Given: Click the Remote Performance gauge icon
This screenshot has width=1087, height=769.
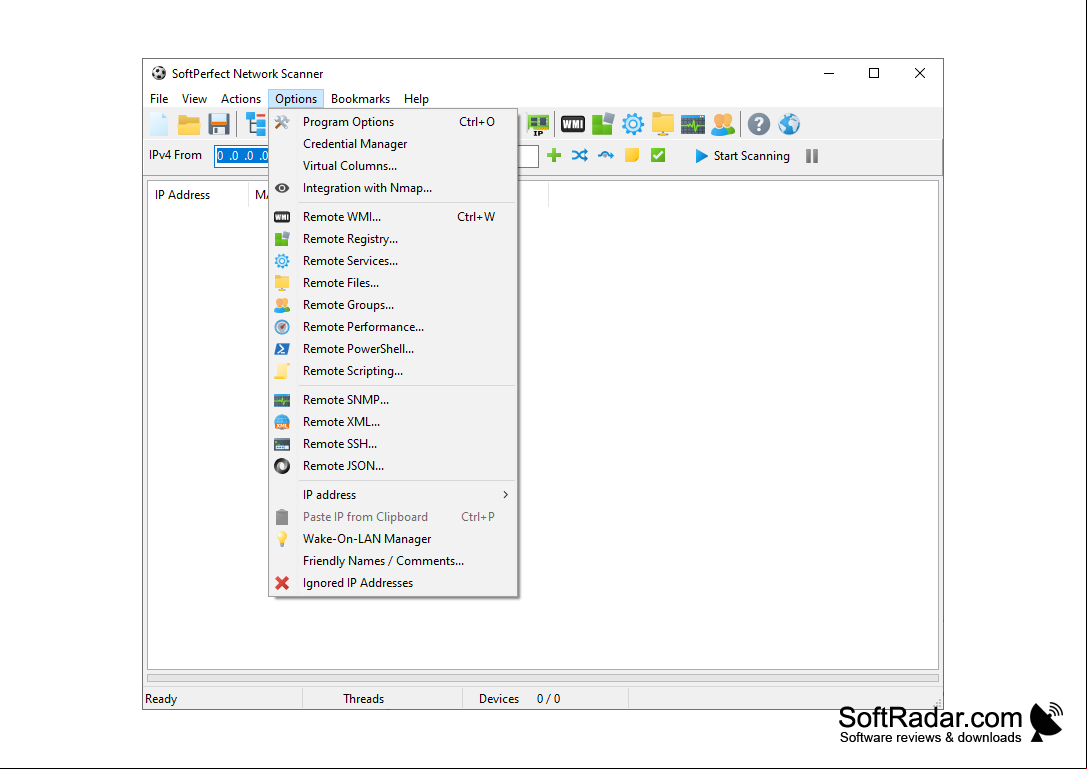Looking at the screenshot, I should pos(282,327).
